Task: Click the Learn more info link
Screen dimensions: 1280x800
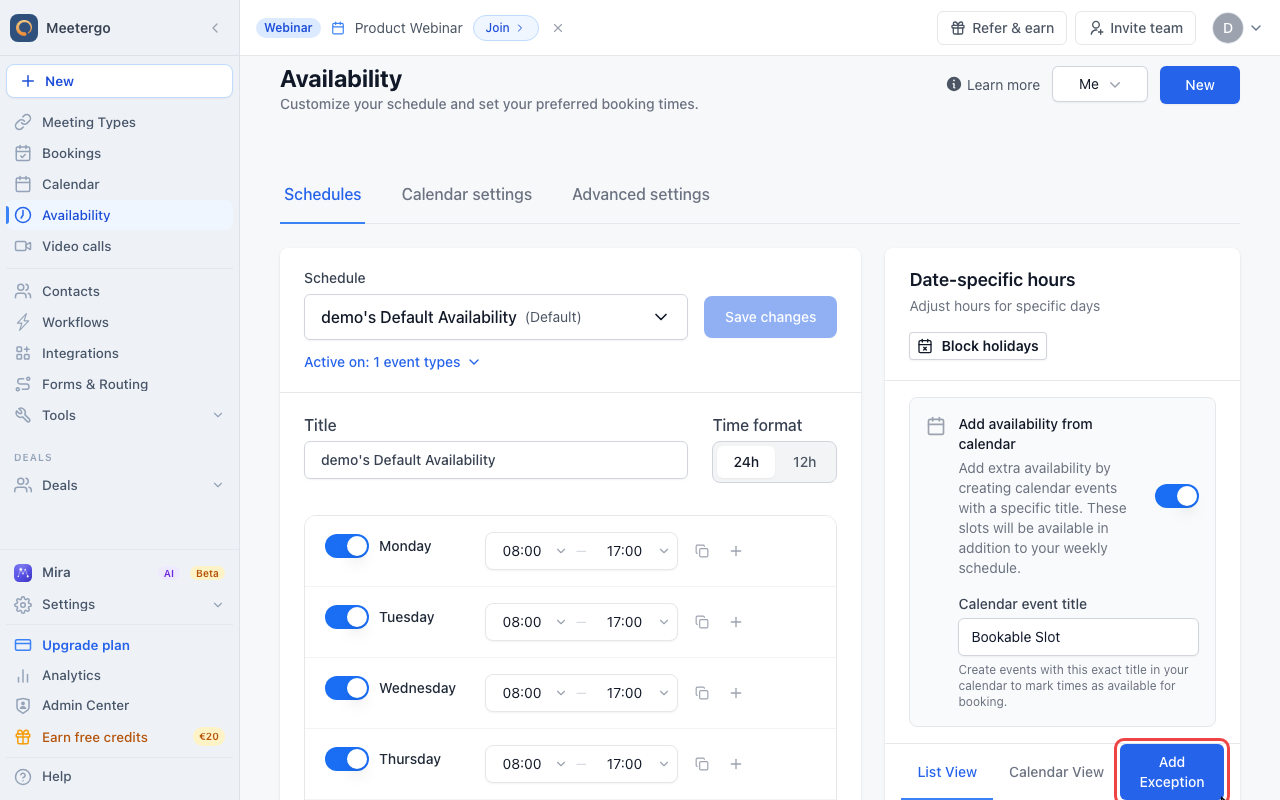Action: (993, 85)
